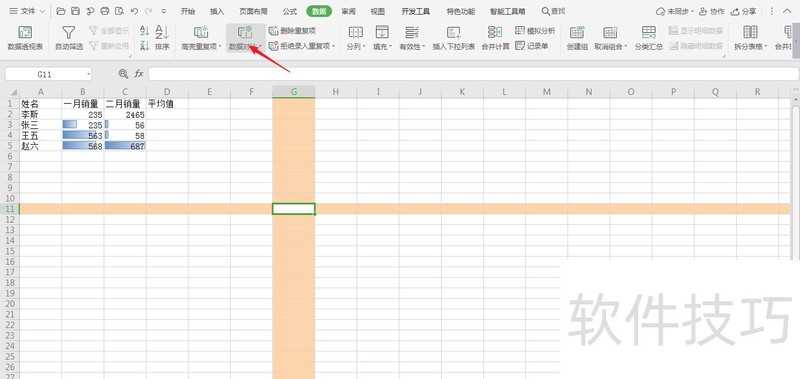Viewport: 800px width, 379px height.
Task: Switch to the 公式 ribbon tab
Action: 290,11
